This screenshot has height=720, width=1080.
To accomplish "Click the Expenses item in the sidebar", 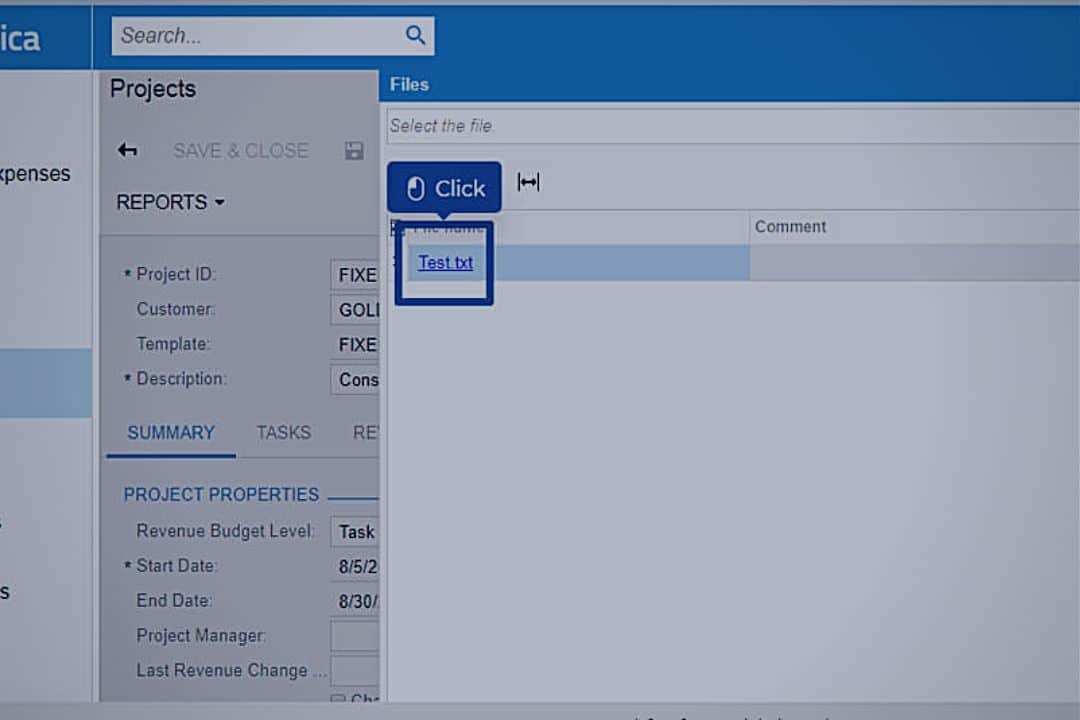I will pos(36,174).
